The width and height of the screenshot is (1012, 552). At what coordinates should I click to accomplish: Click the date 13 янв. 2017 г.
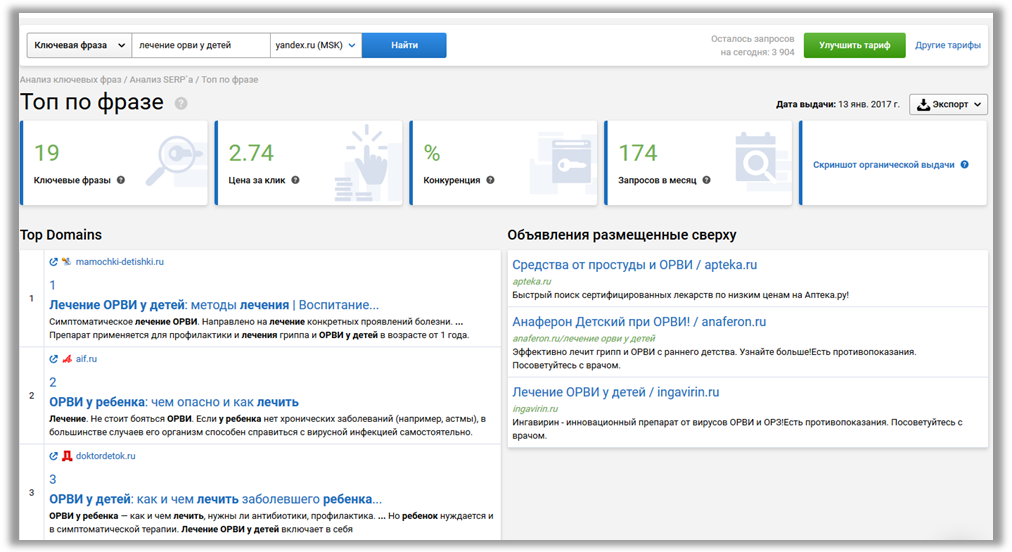[869, 104]
